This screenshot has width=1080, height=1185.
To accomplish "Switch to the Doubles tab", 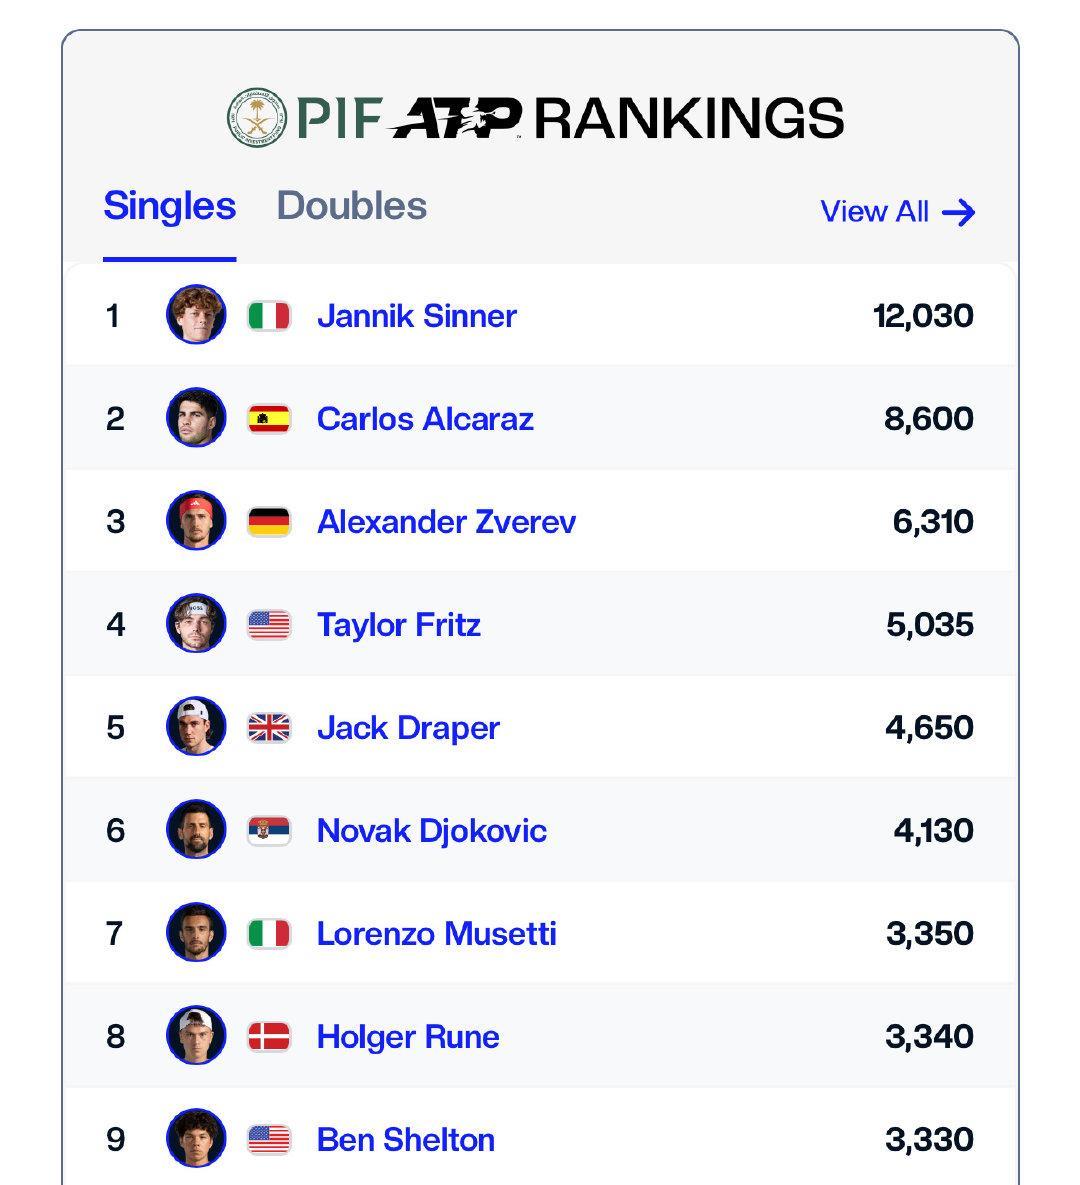I will (x=351, y=206).
